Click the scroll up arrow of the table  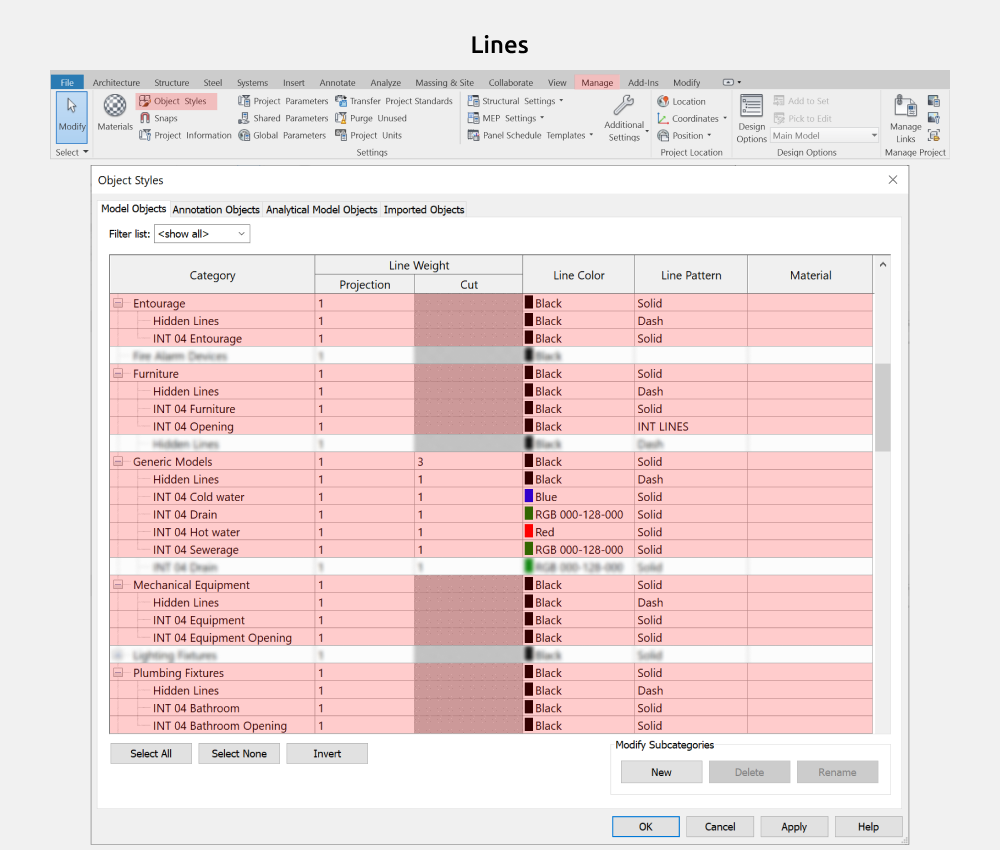click(883, 265)
